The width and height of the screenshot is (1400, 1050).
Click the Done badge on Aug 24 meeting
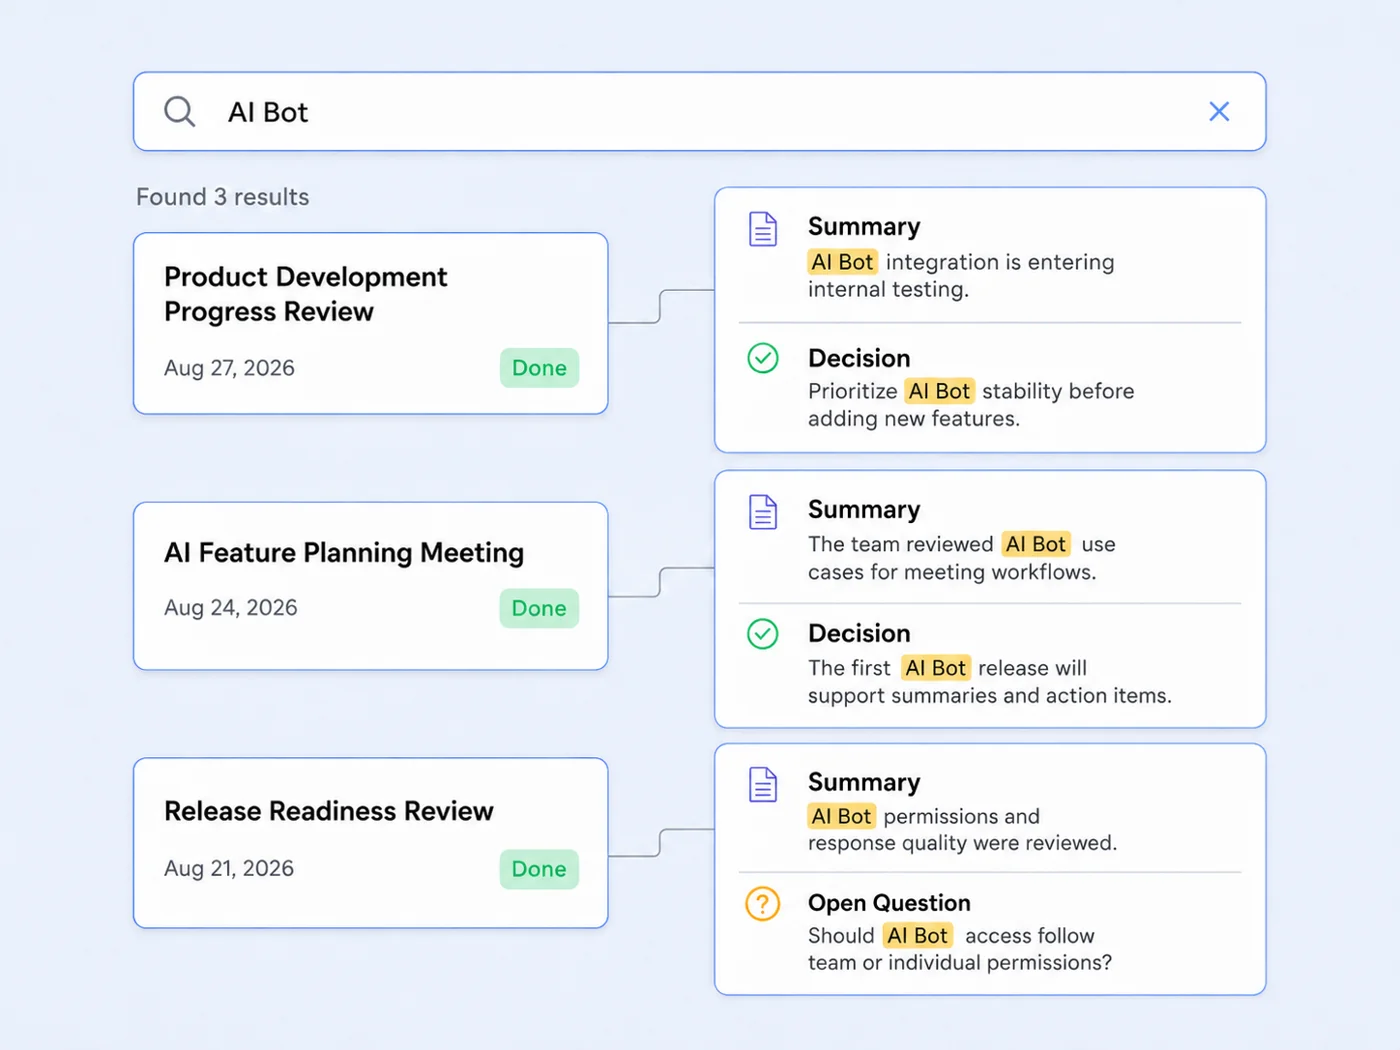point(539,608)
